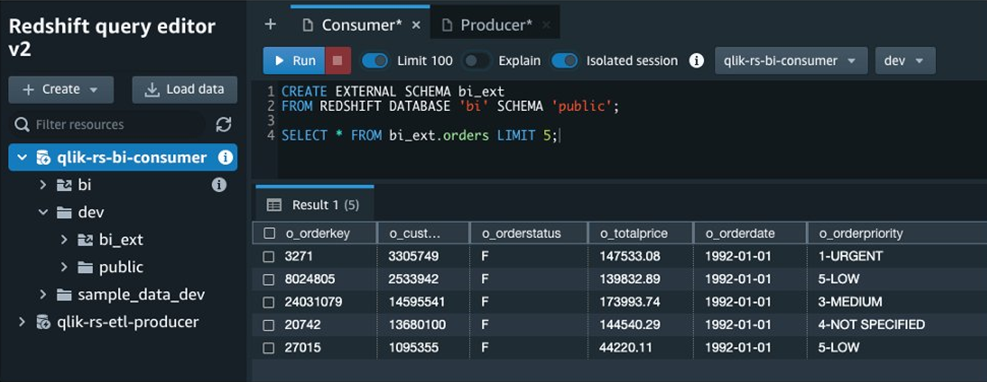Image resolution: width=987 pixels, height=382 pixels.
Task: Expand the qlik-rs-etl-producer cluster node
Action: pos(23,322)
